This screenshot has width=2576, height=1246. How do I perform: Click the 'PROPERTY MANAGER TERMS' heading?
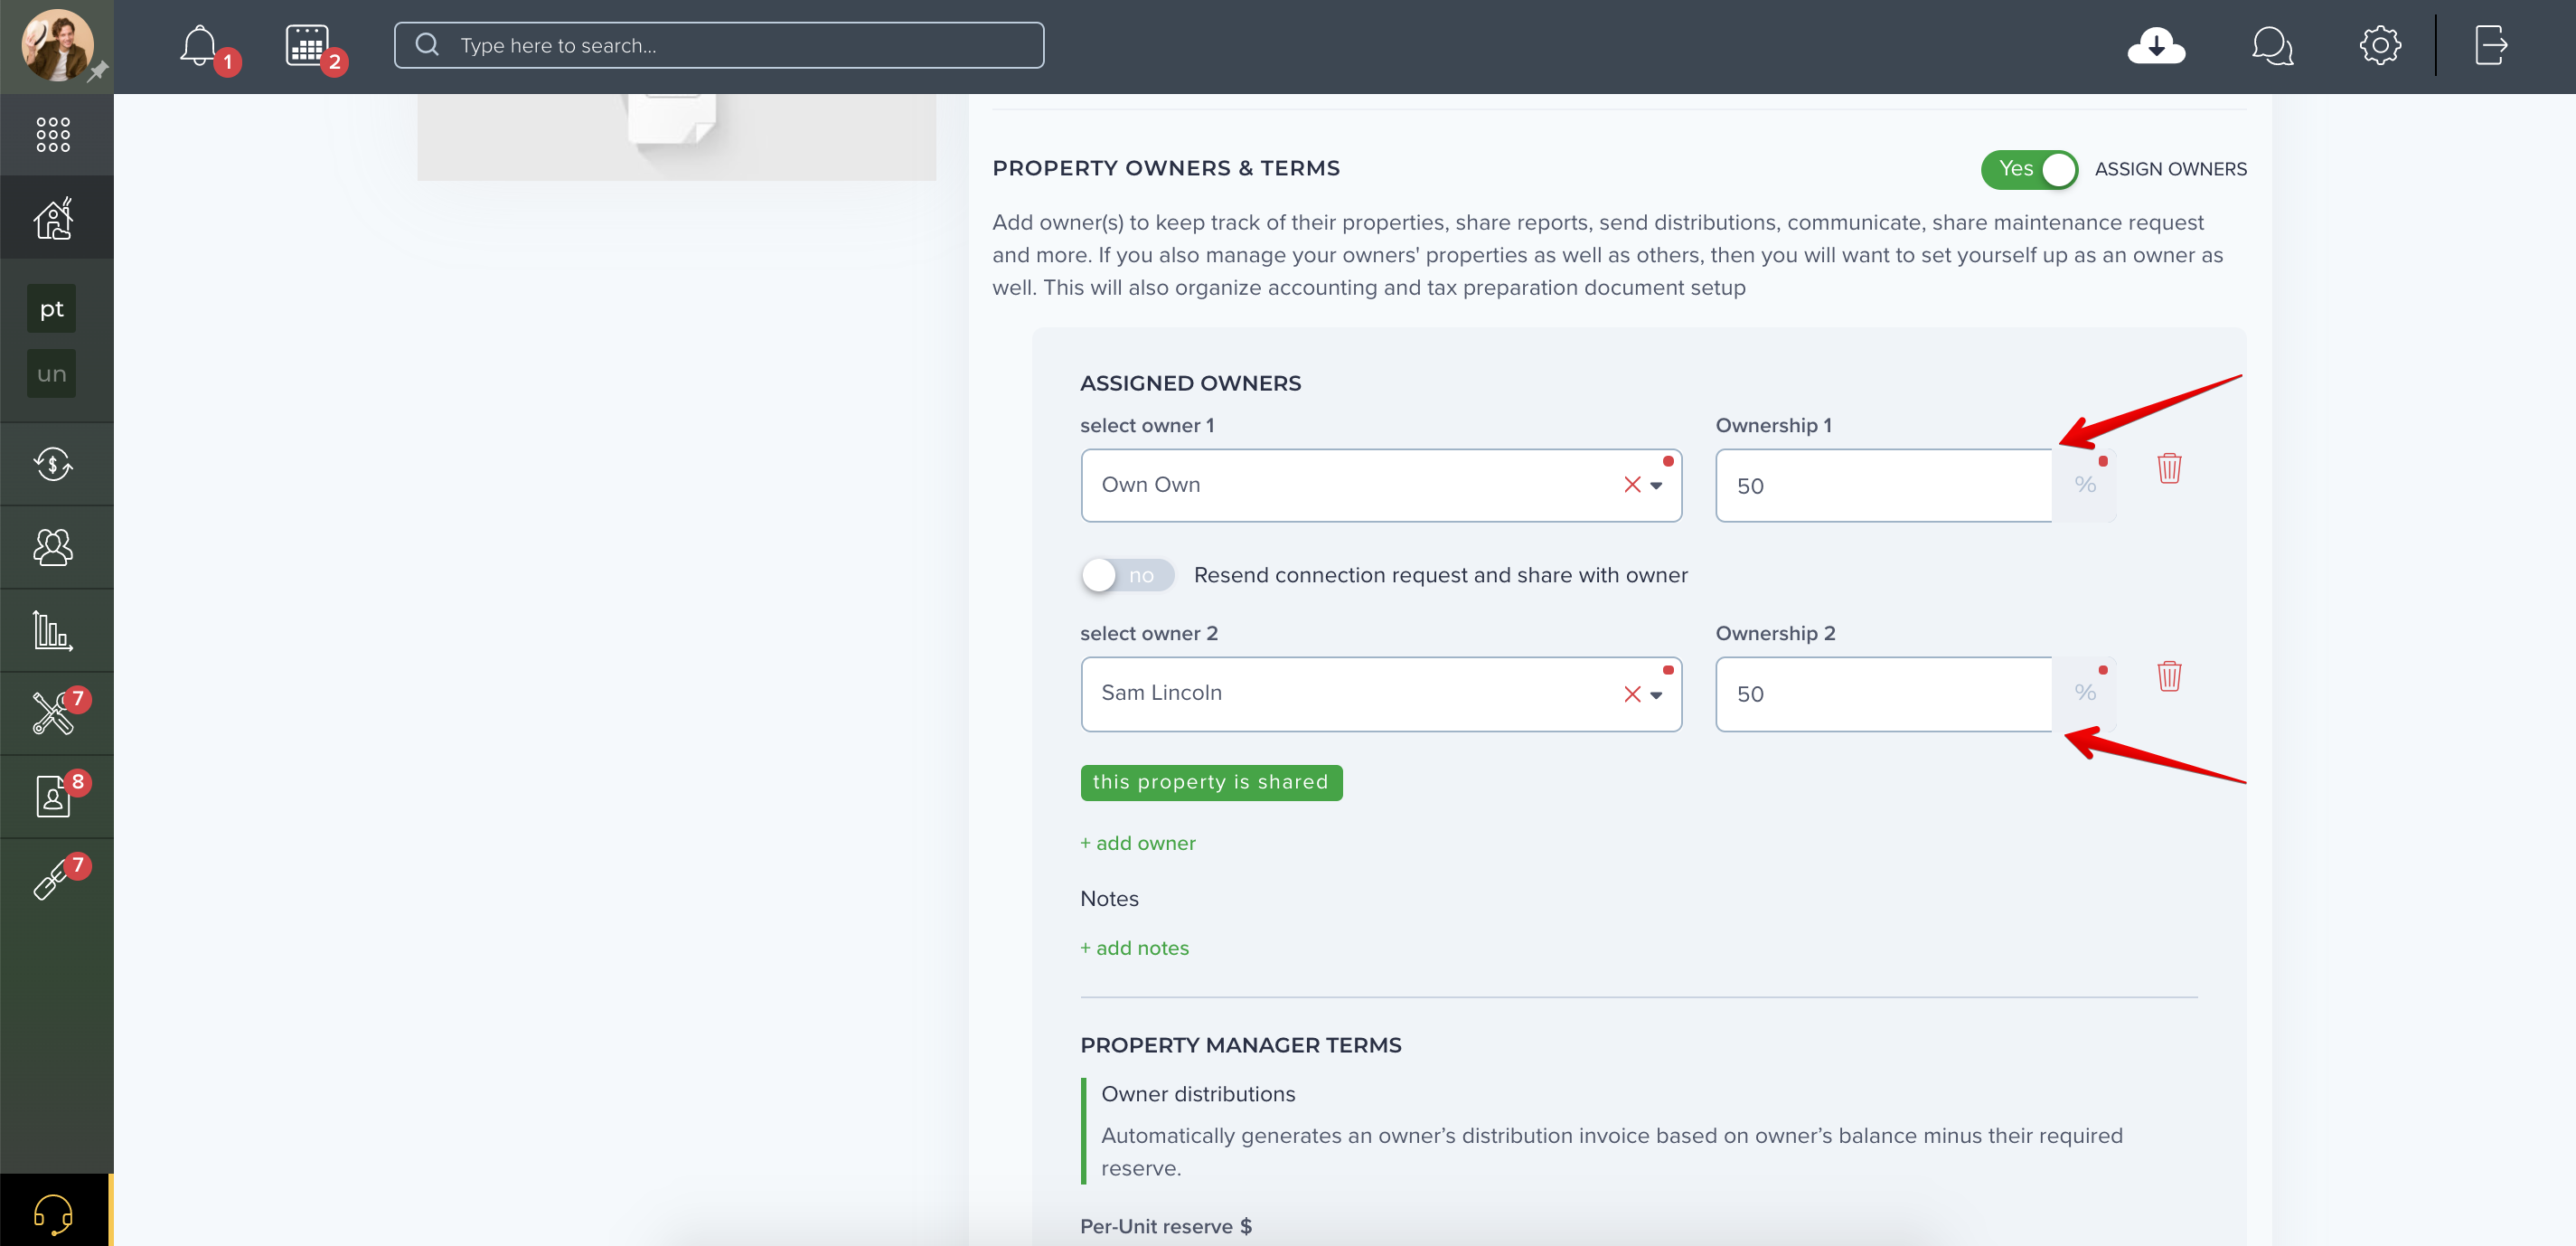pos(1240,1045)
